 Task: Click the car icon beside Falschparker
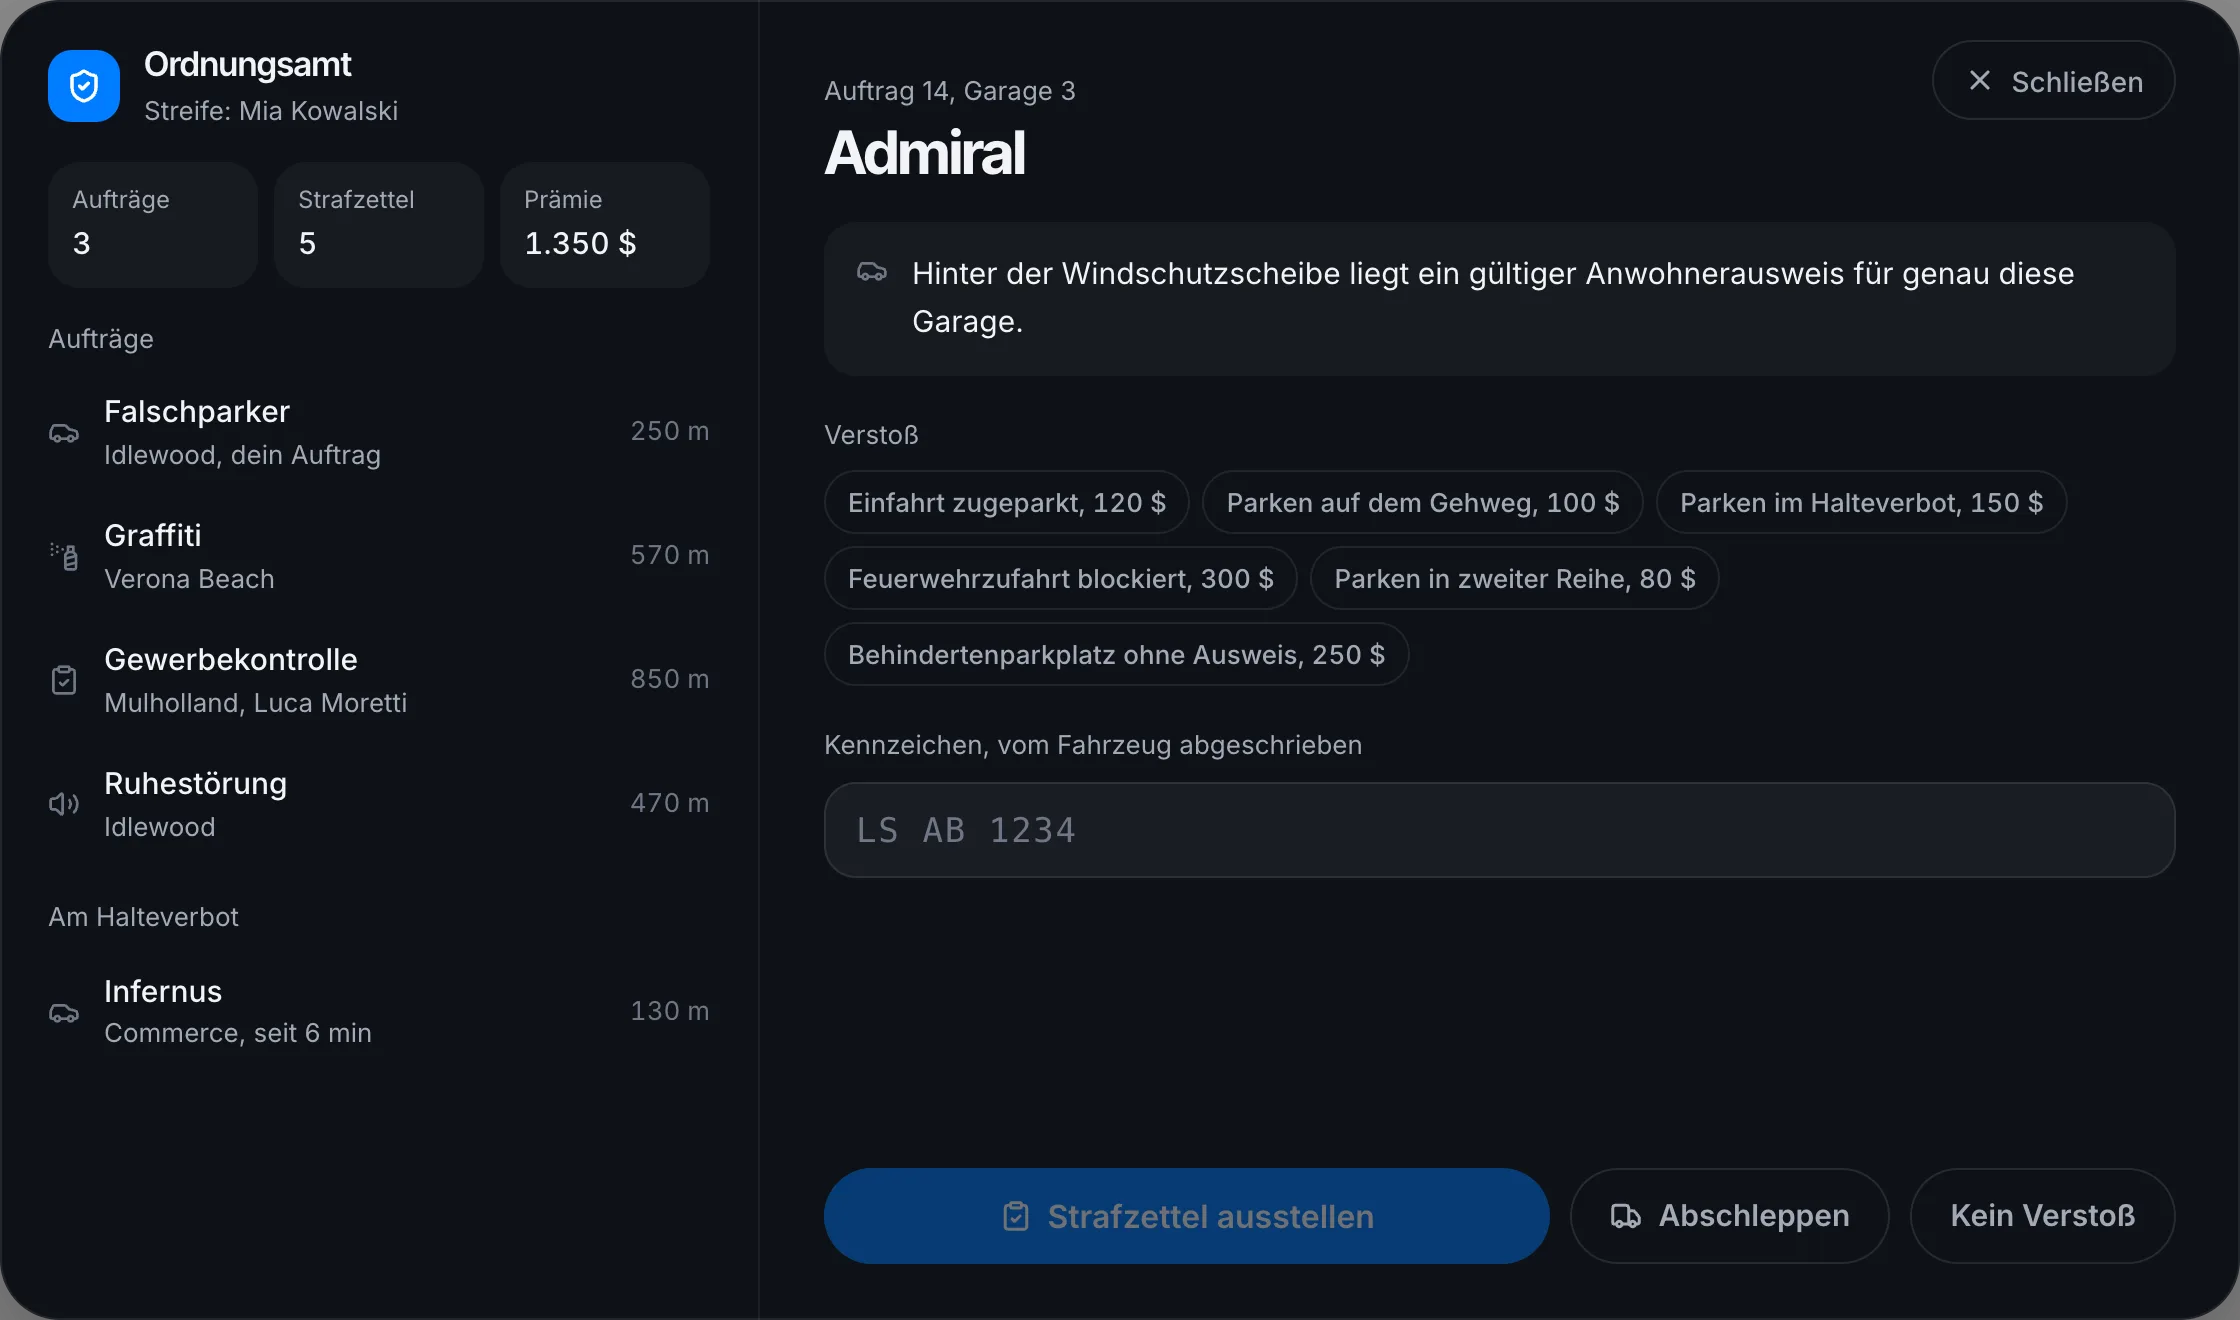coord(64,433)
